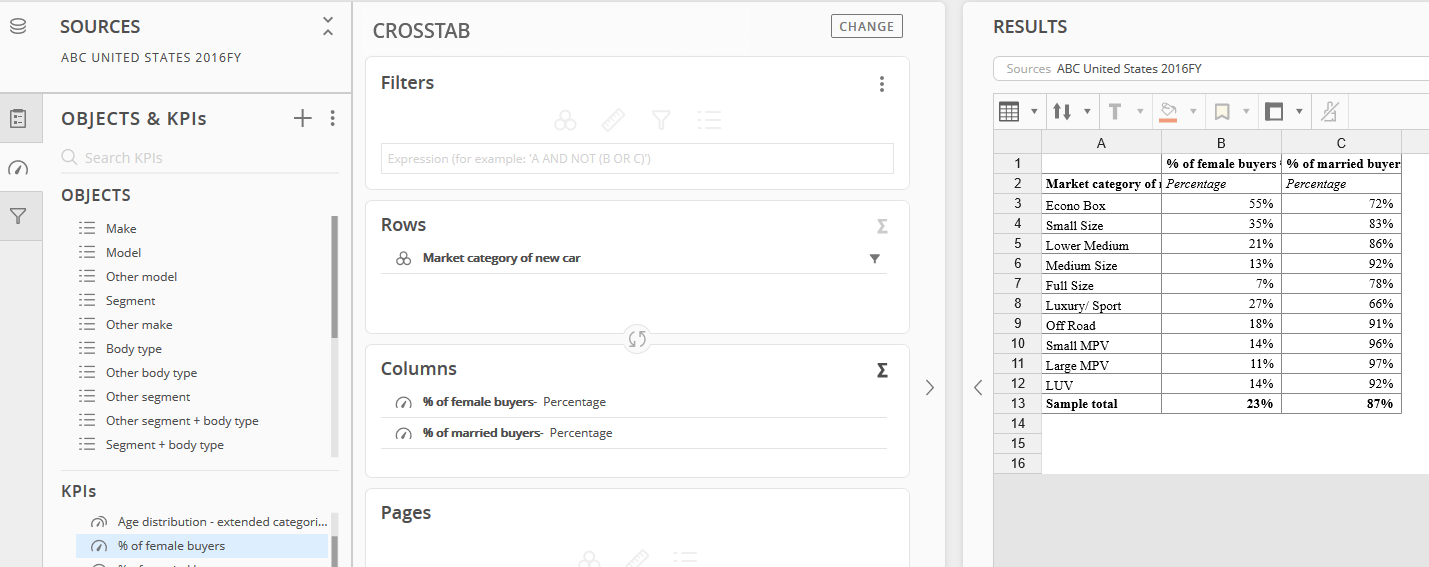Click the CHANGE button

click(867, 27)
